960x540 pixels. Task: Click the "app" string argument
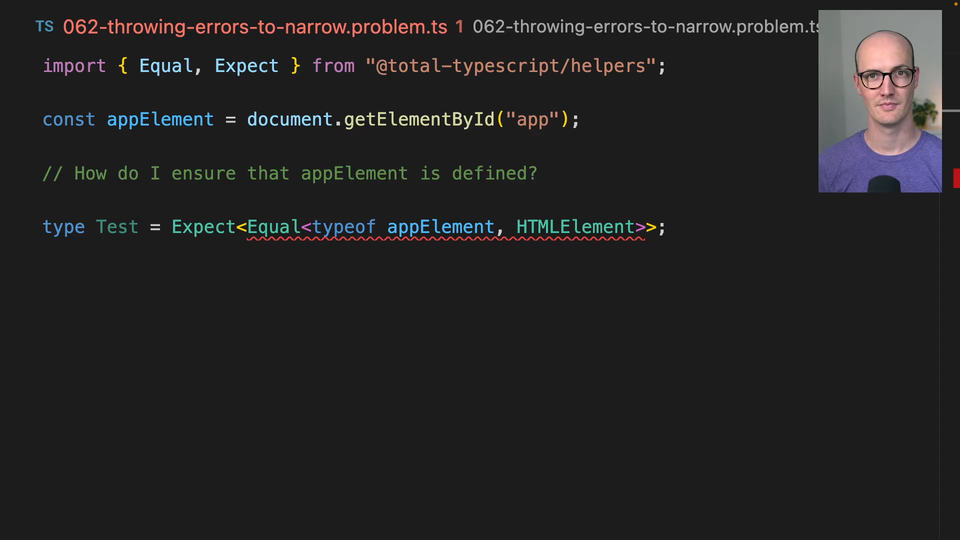pos(531,120)
